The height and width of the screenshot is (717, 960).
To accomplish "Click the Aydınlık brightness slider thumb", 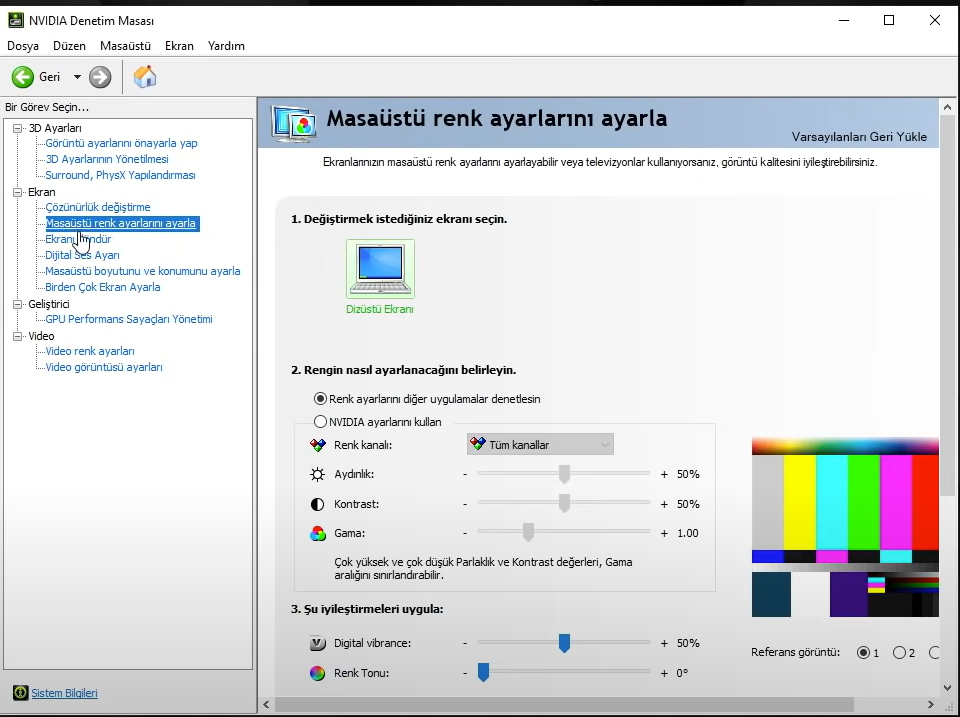I will 564,474.
